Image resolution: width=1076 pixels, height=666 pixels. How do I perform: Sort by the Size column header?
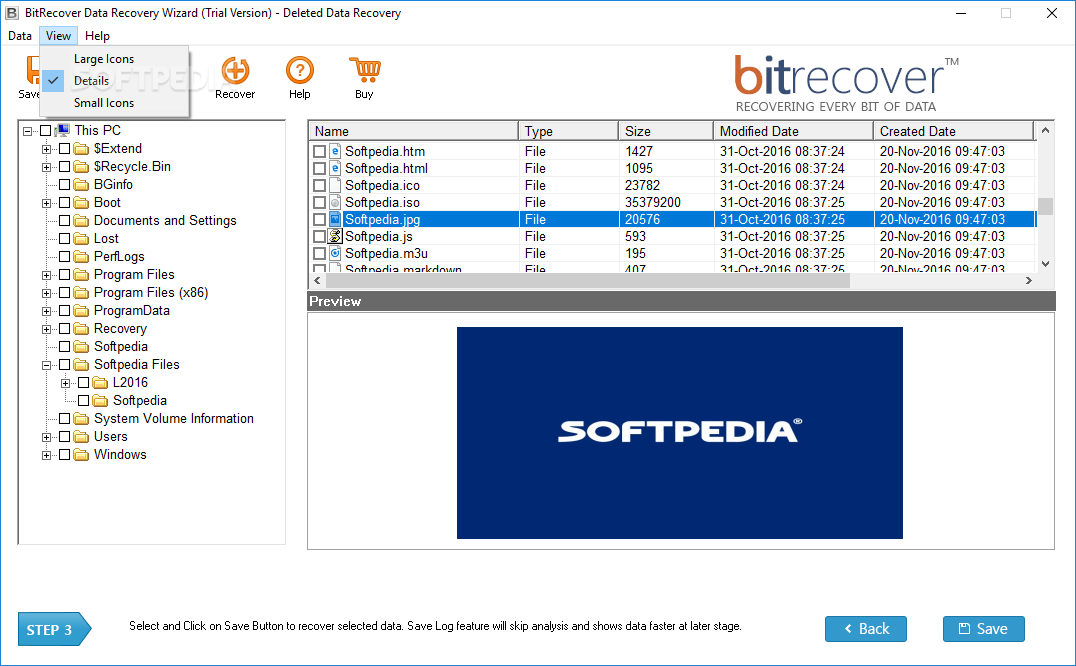[x=666, y=131]
